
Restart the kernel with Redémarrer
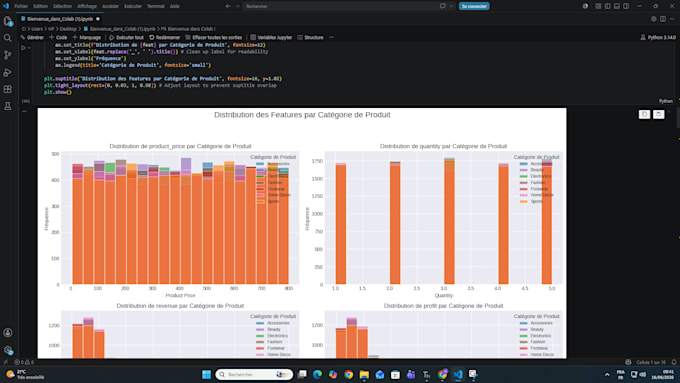point(165,37)
